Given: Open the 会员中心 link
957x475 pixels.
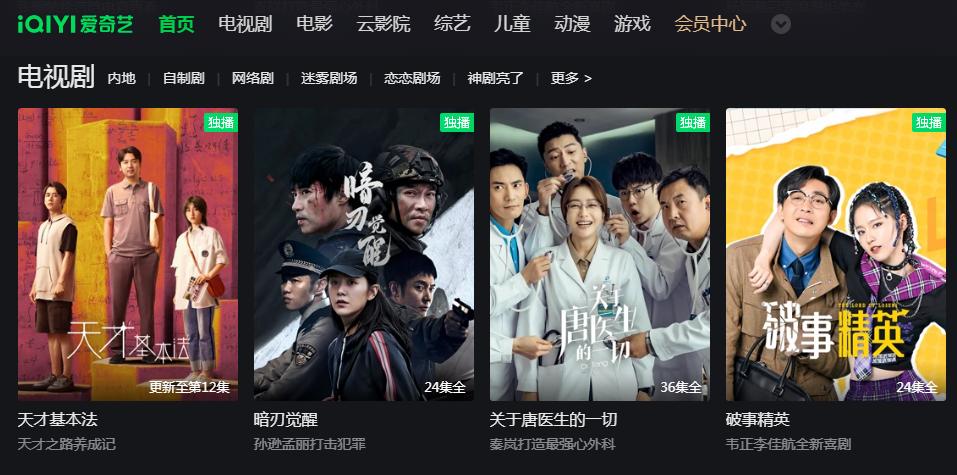Looking at the screenshot, I should 710,24.
